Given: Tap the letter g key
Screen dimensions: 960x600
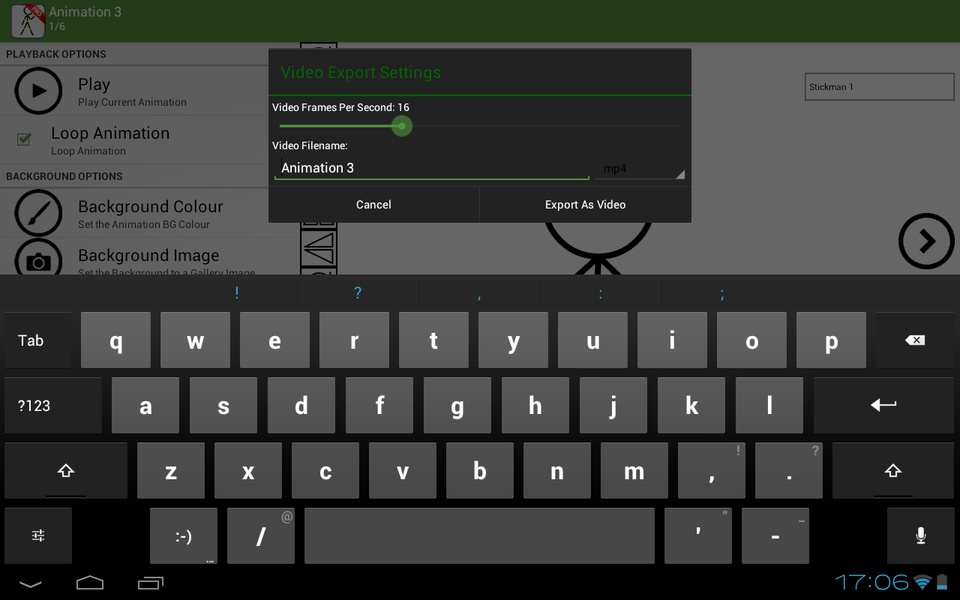Looking at the screenshot, I should click(457, 405).
